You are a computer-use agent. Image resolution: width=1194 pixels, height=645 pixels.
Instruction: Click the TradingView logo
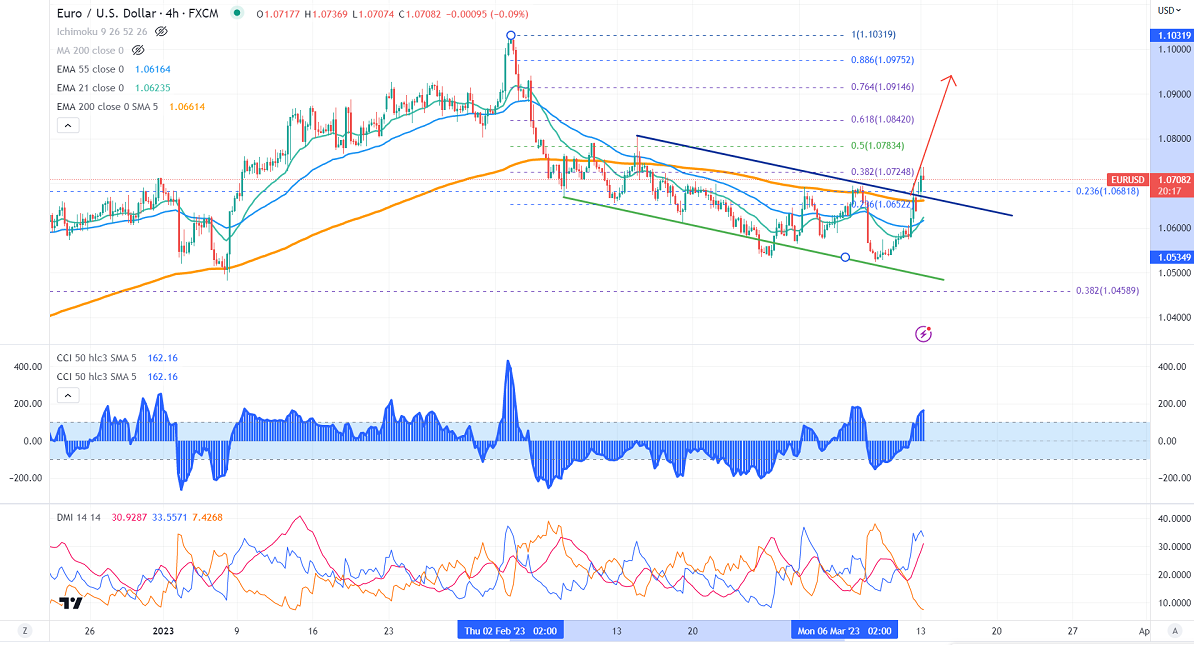pyautogui.click(x=70, y=603)
